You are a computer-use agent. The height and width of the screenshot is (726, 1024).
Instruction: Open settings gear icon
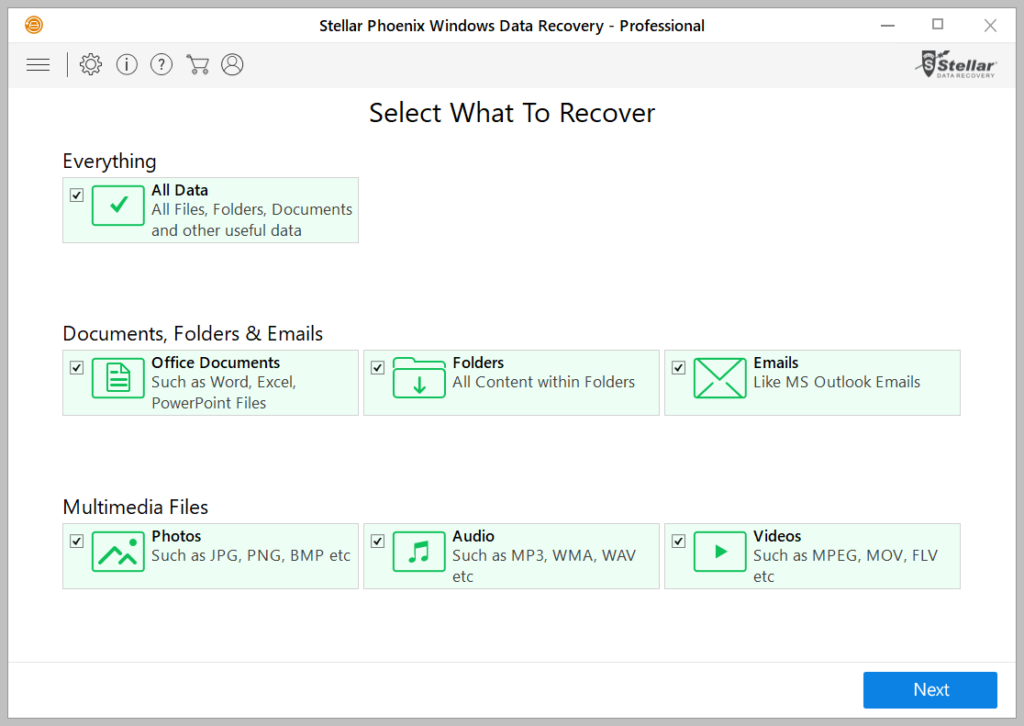[x=91, y=64]
